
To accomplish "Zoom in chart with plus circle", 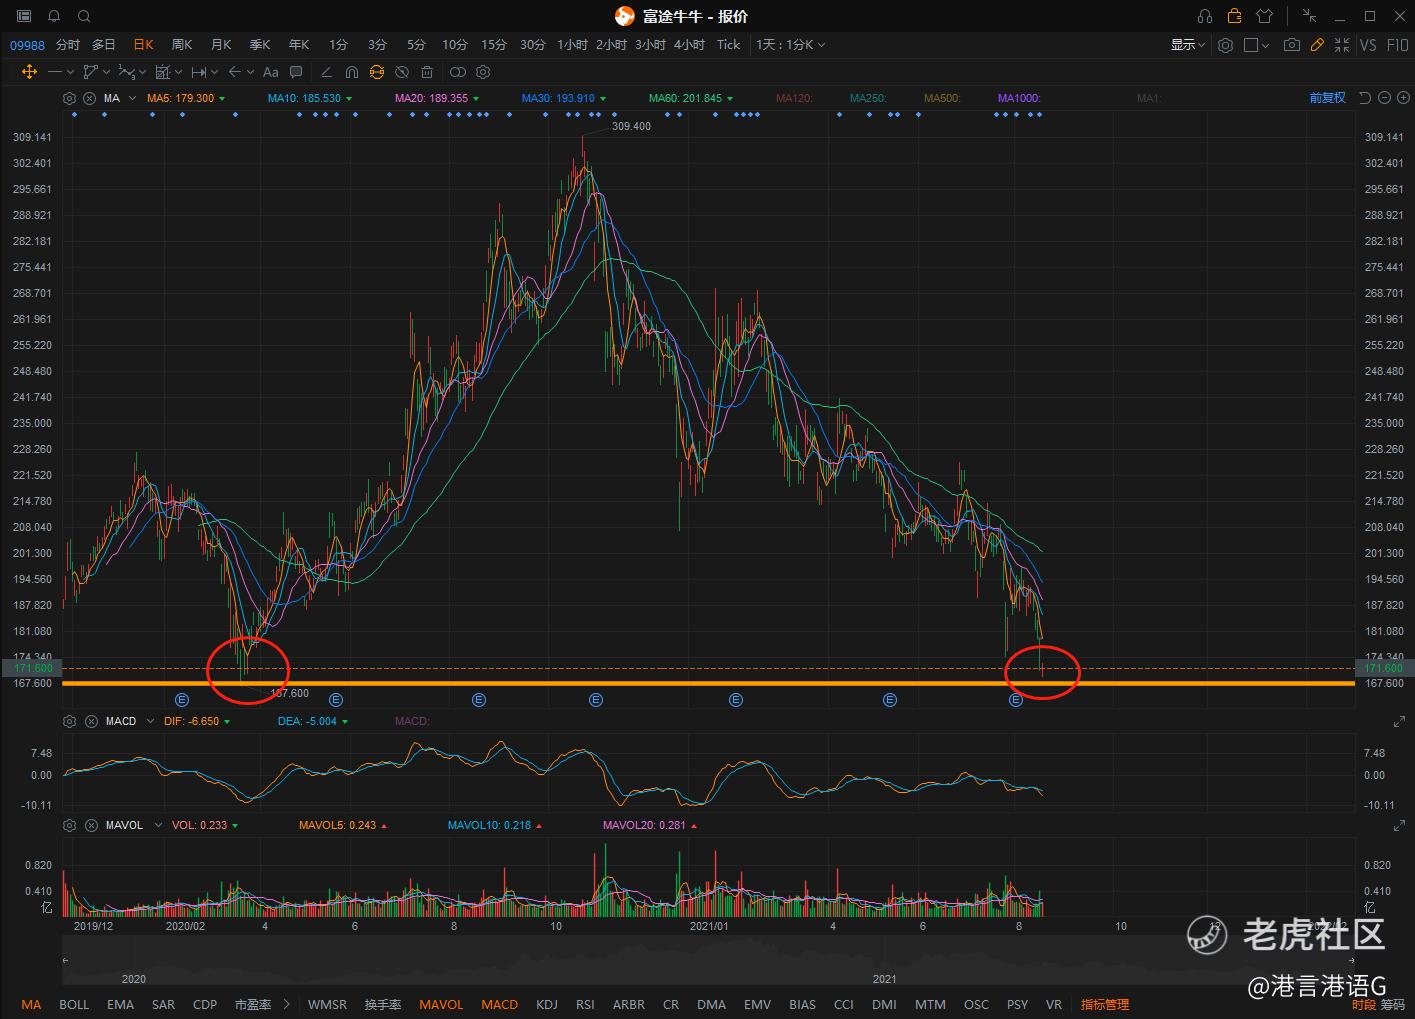I will (x=1401, y=98).
